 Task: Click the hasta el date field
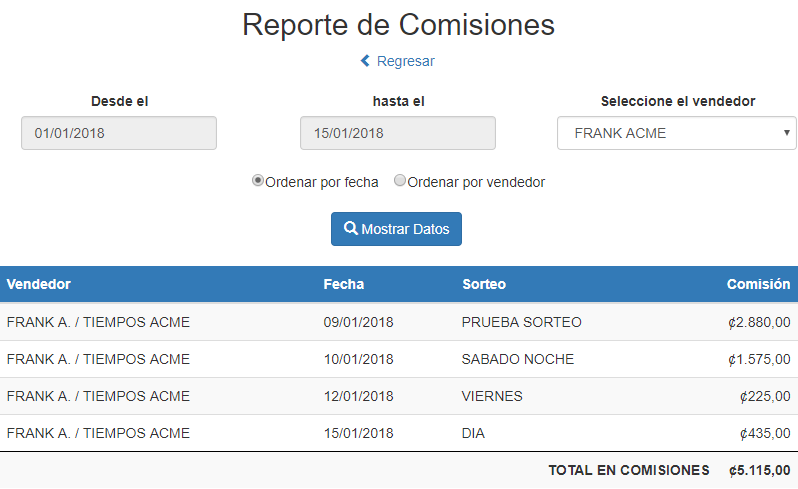398,133
